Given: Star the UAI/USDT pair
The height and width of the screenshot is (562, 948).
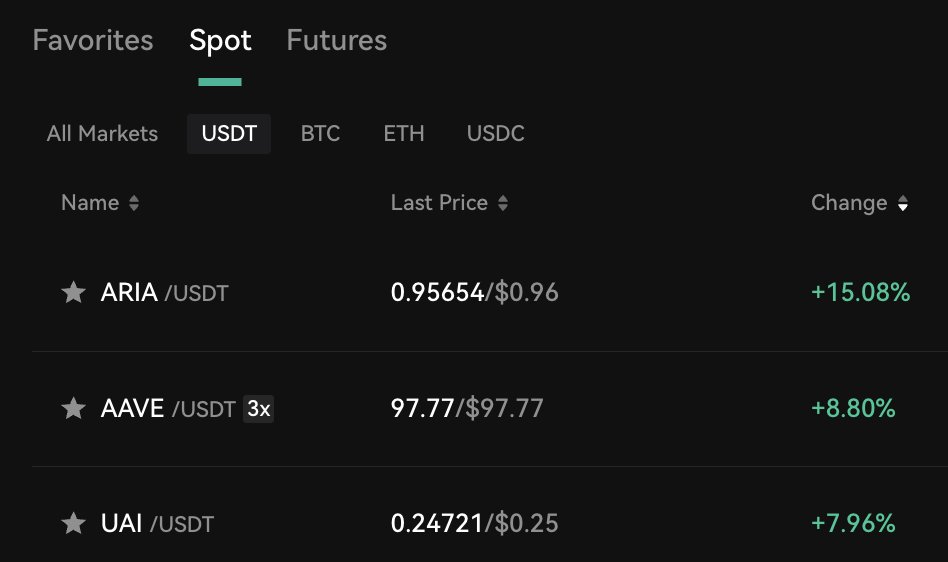Looking at the screenshot, I should pos(73,523).
